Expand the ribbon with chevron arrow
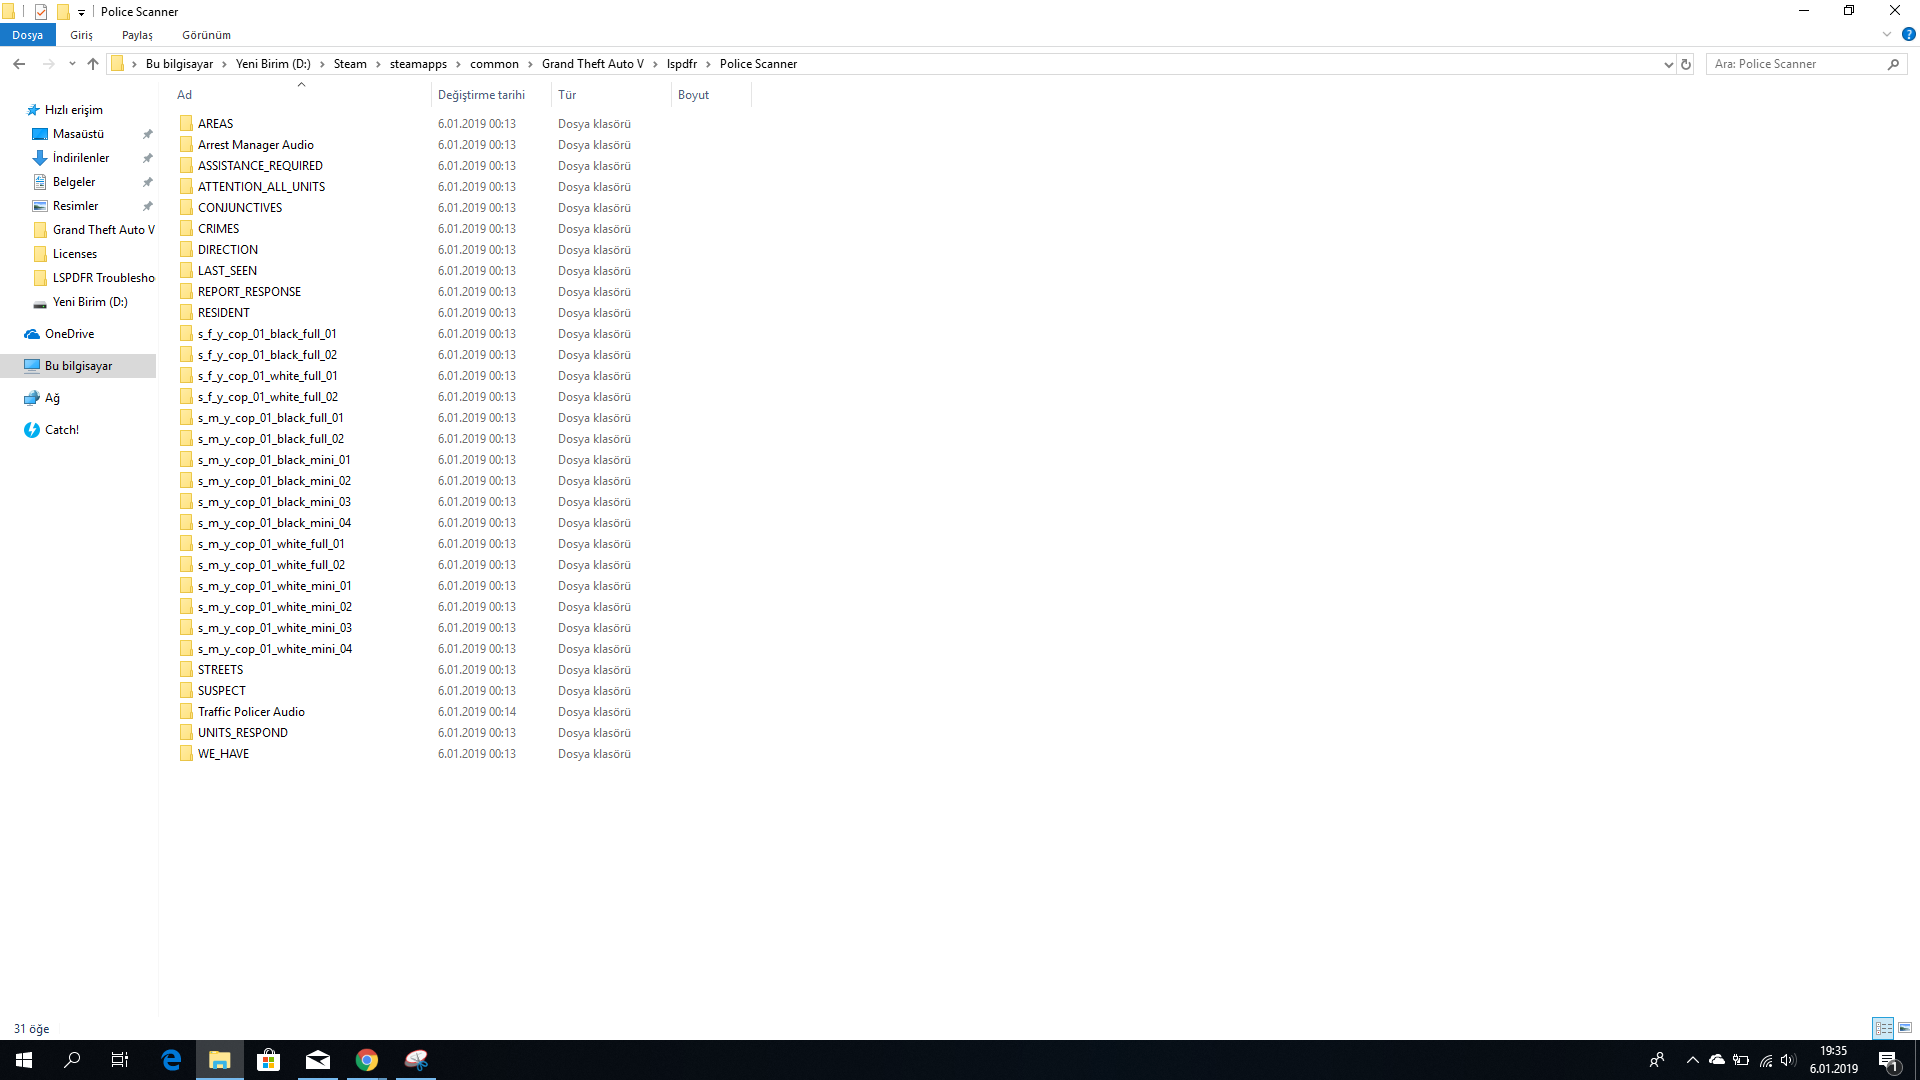1920x1080 pixels. click(x=1887, y=34)
